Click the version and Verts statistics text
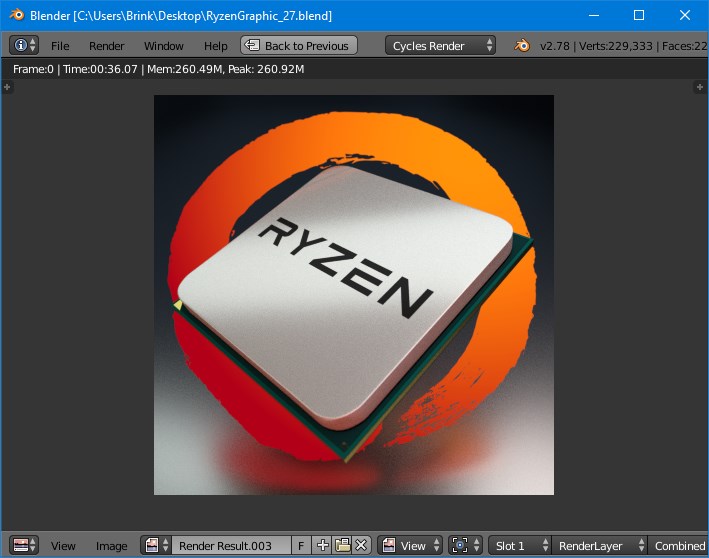 [624, 46]
